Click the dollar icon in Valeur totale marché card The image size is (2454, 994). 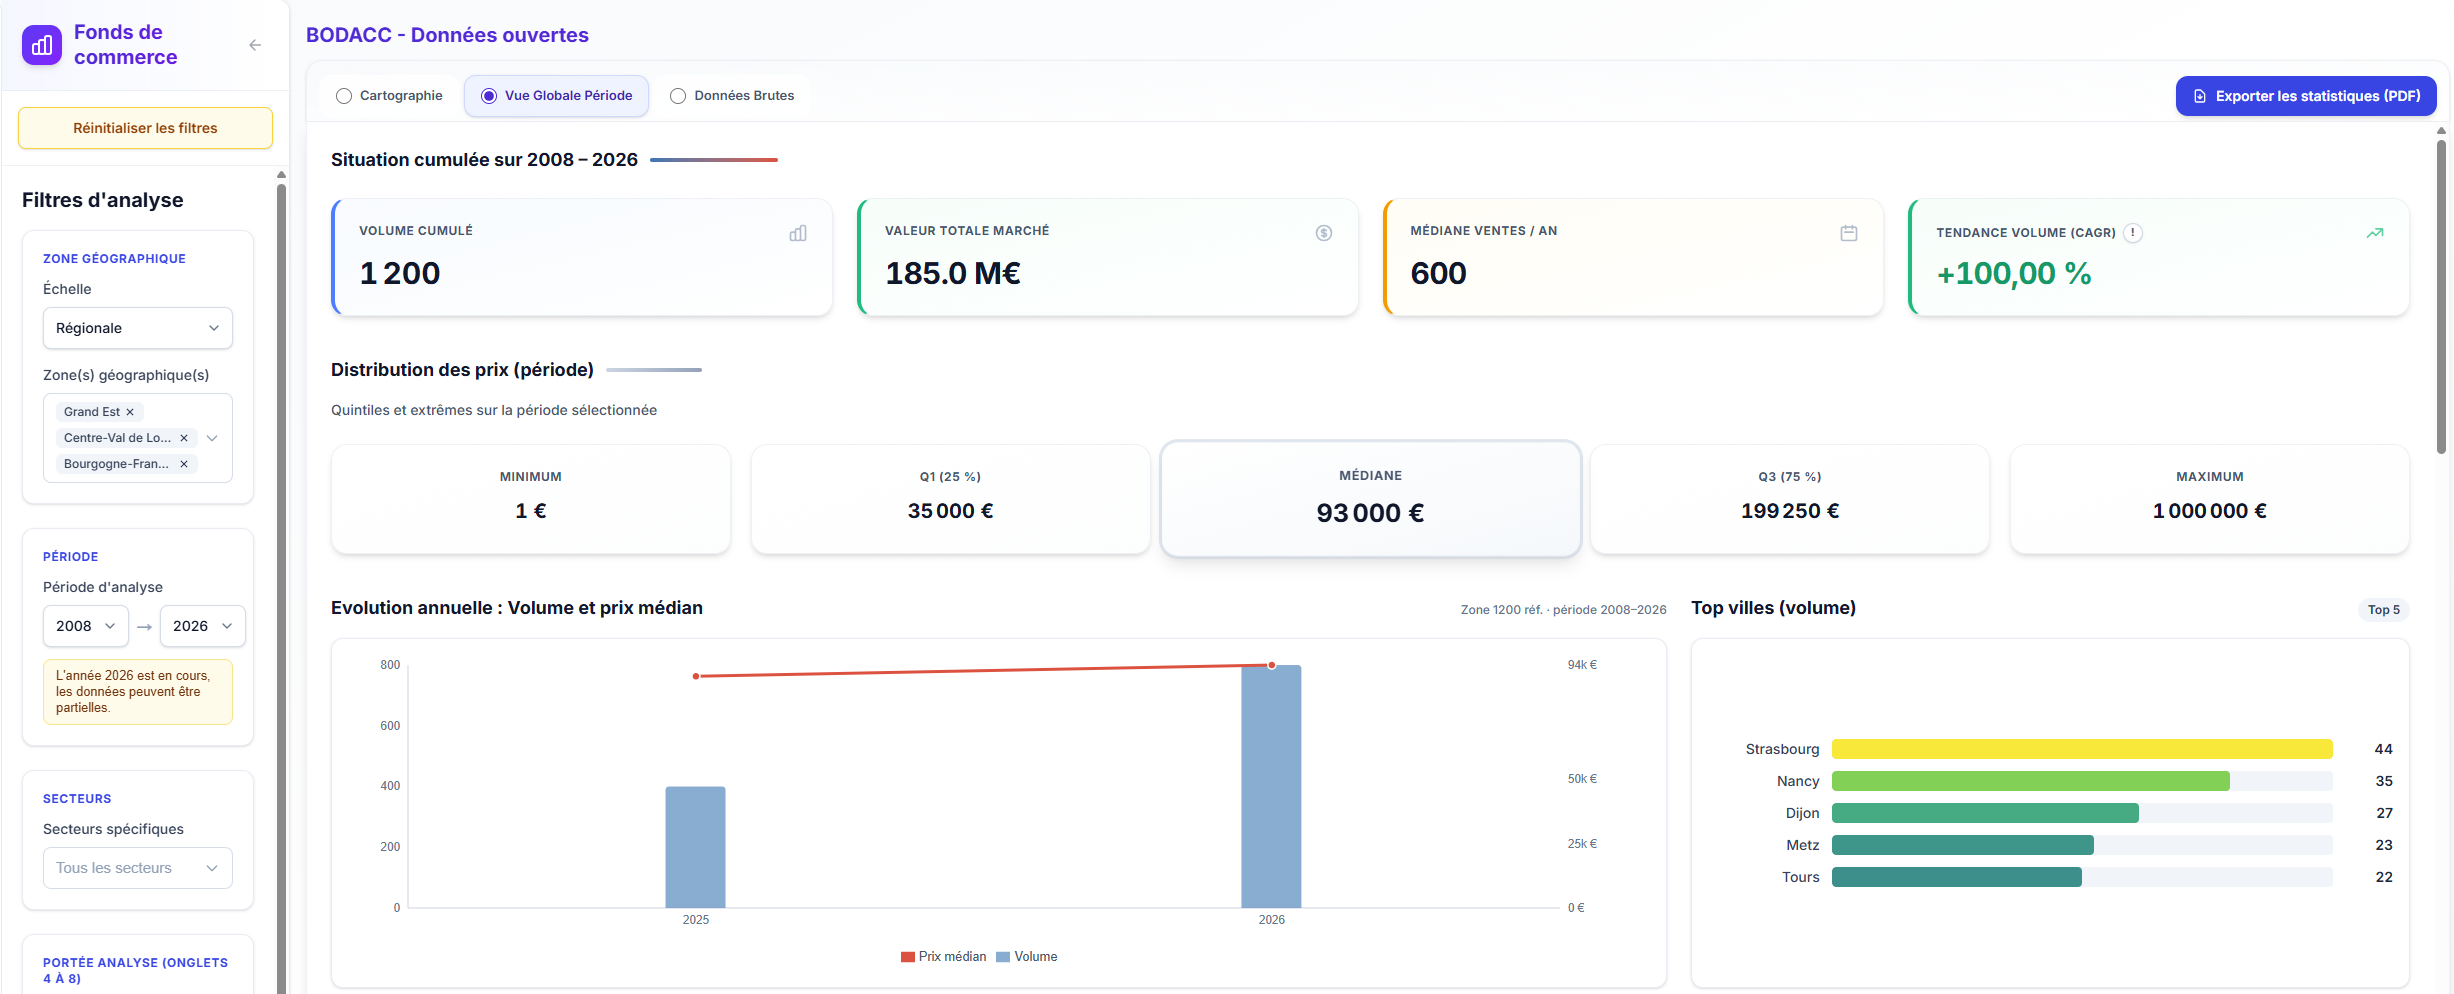1323,233
